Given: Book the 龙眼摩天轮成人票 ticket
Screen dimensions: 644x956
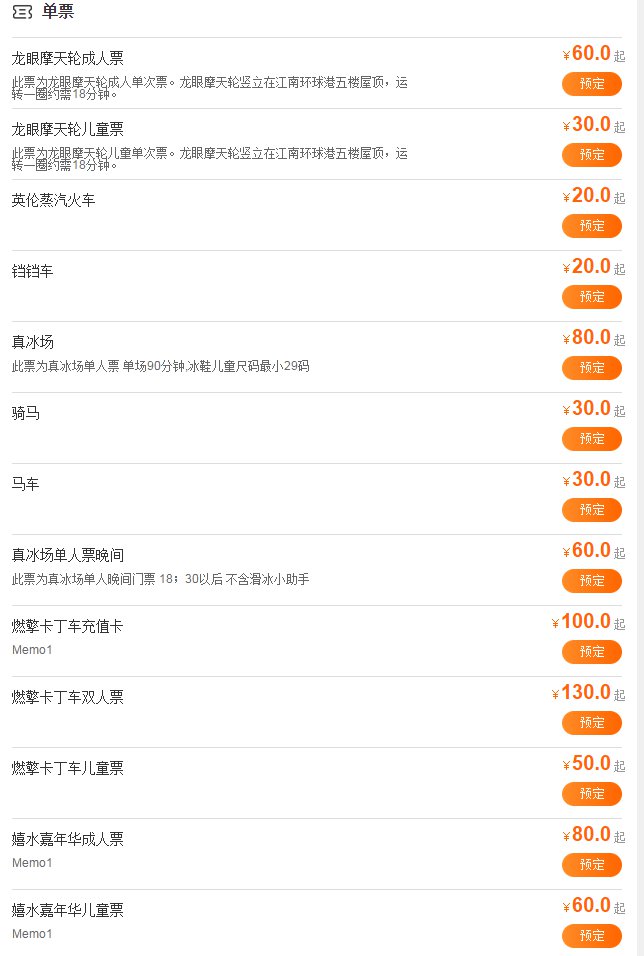Looking at the screenshot, I should (592, 83).
